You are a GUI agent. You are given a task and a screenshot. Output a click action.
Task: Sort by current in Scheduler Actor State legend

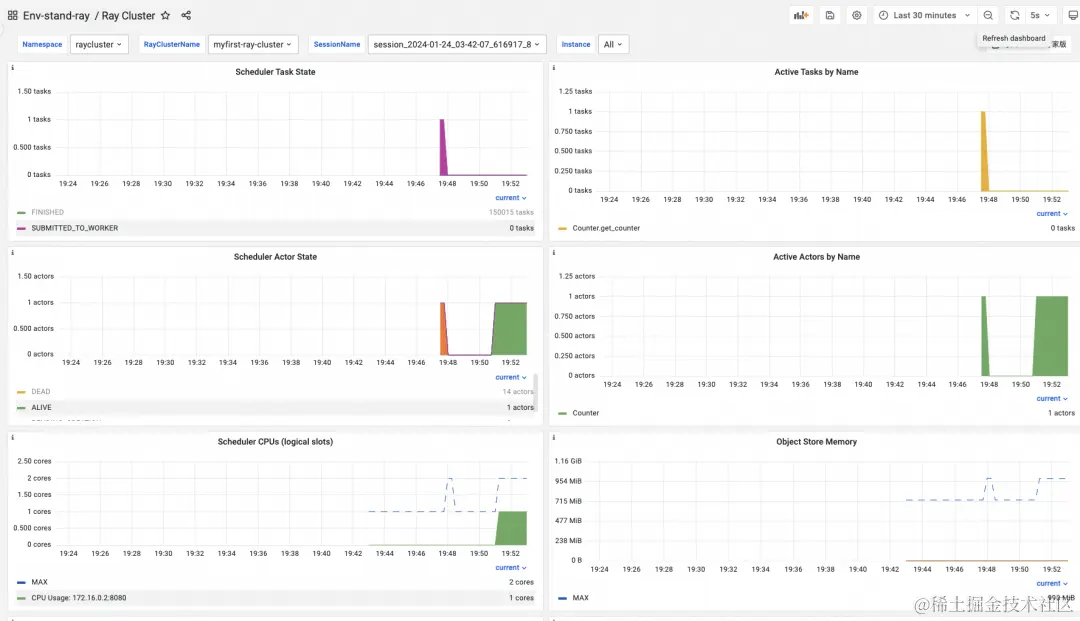coord(510,377)
